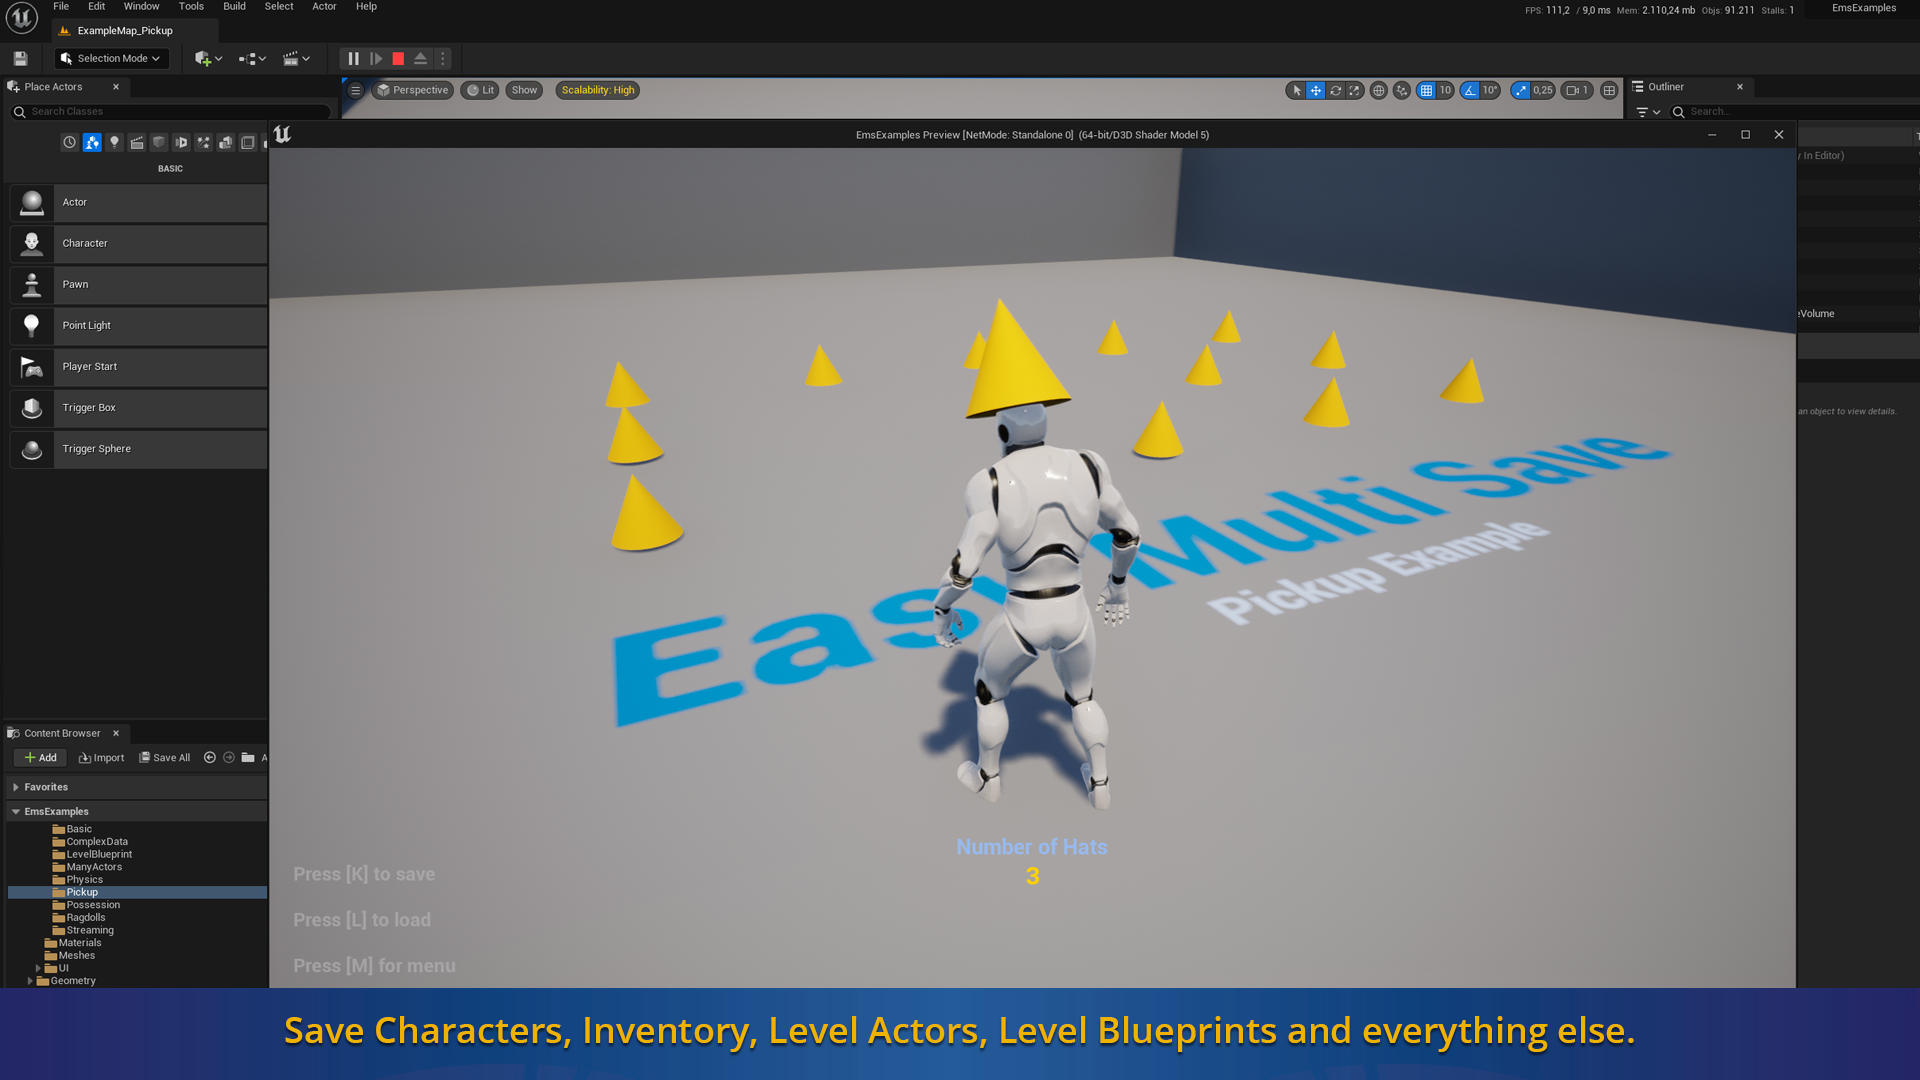
Task: Click the save level floppy disk icon
Action: pyautogui.click(x=20, y=59)
